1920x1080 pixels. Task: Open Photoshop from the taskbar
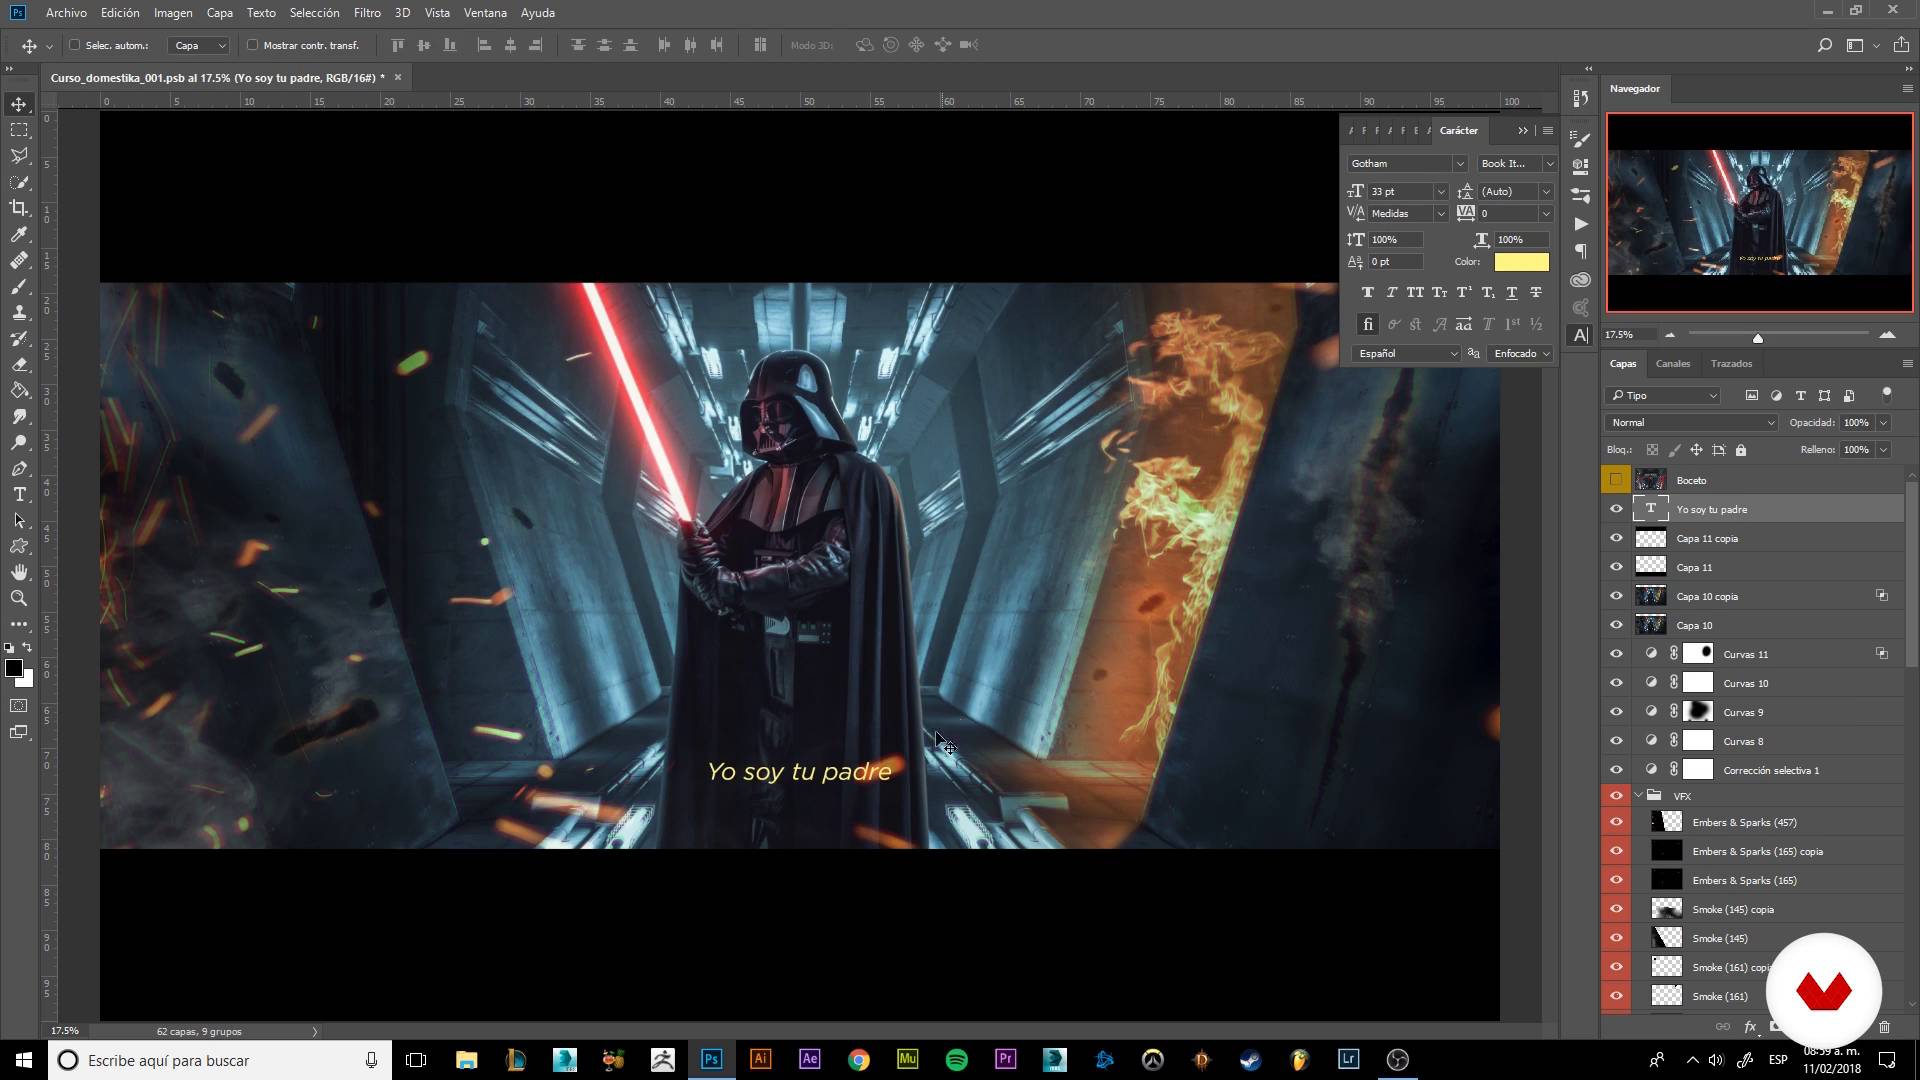(x=711, y=1060)
